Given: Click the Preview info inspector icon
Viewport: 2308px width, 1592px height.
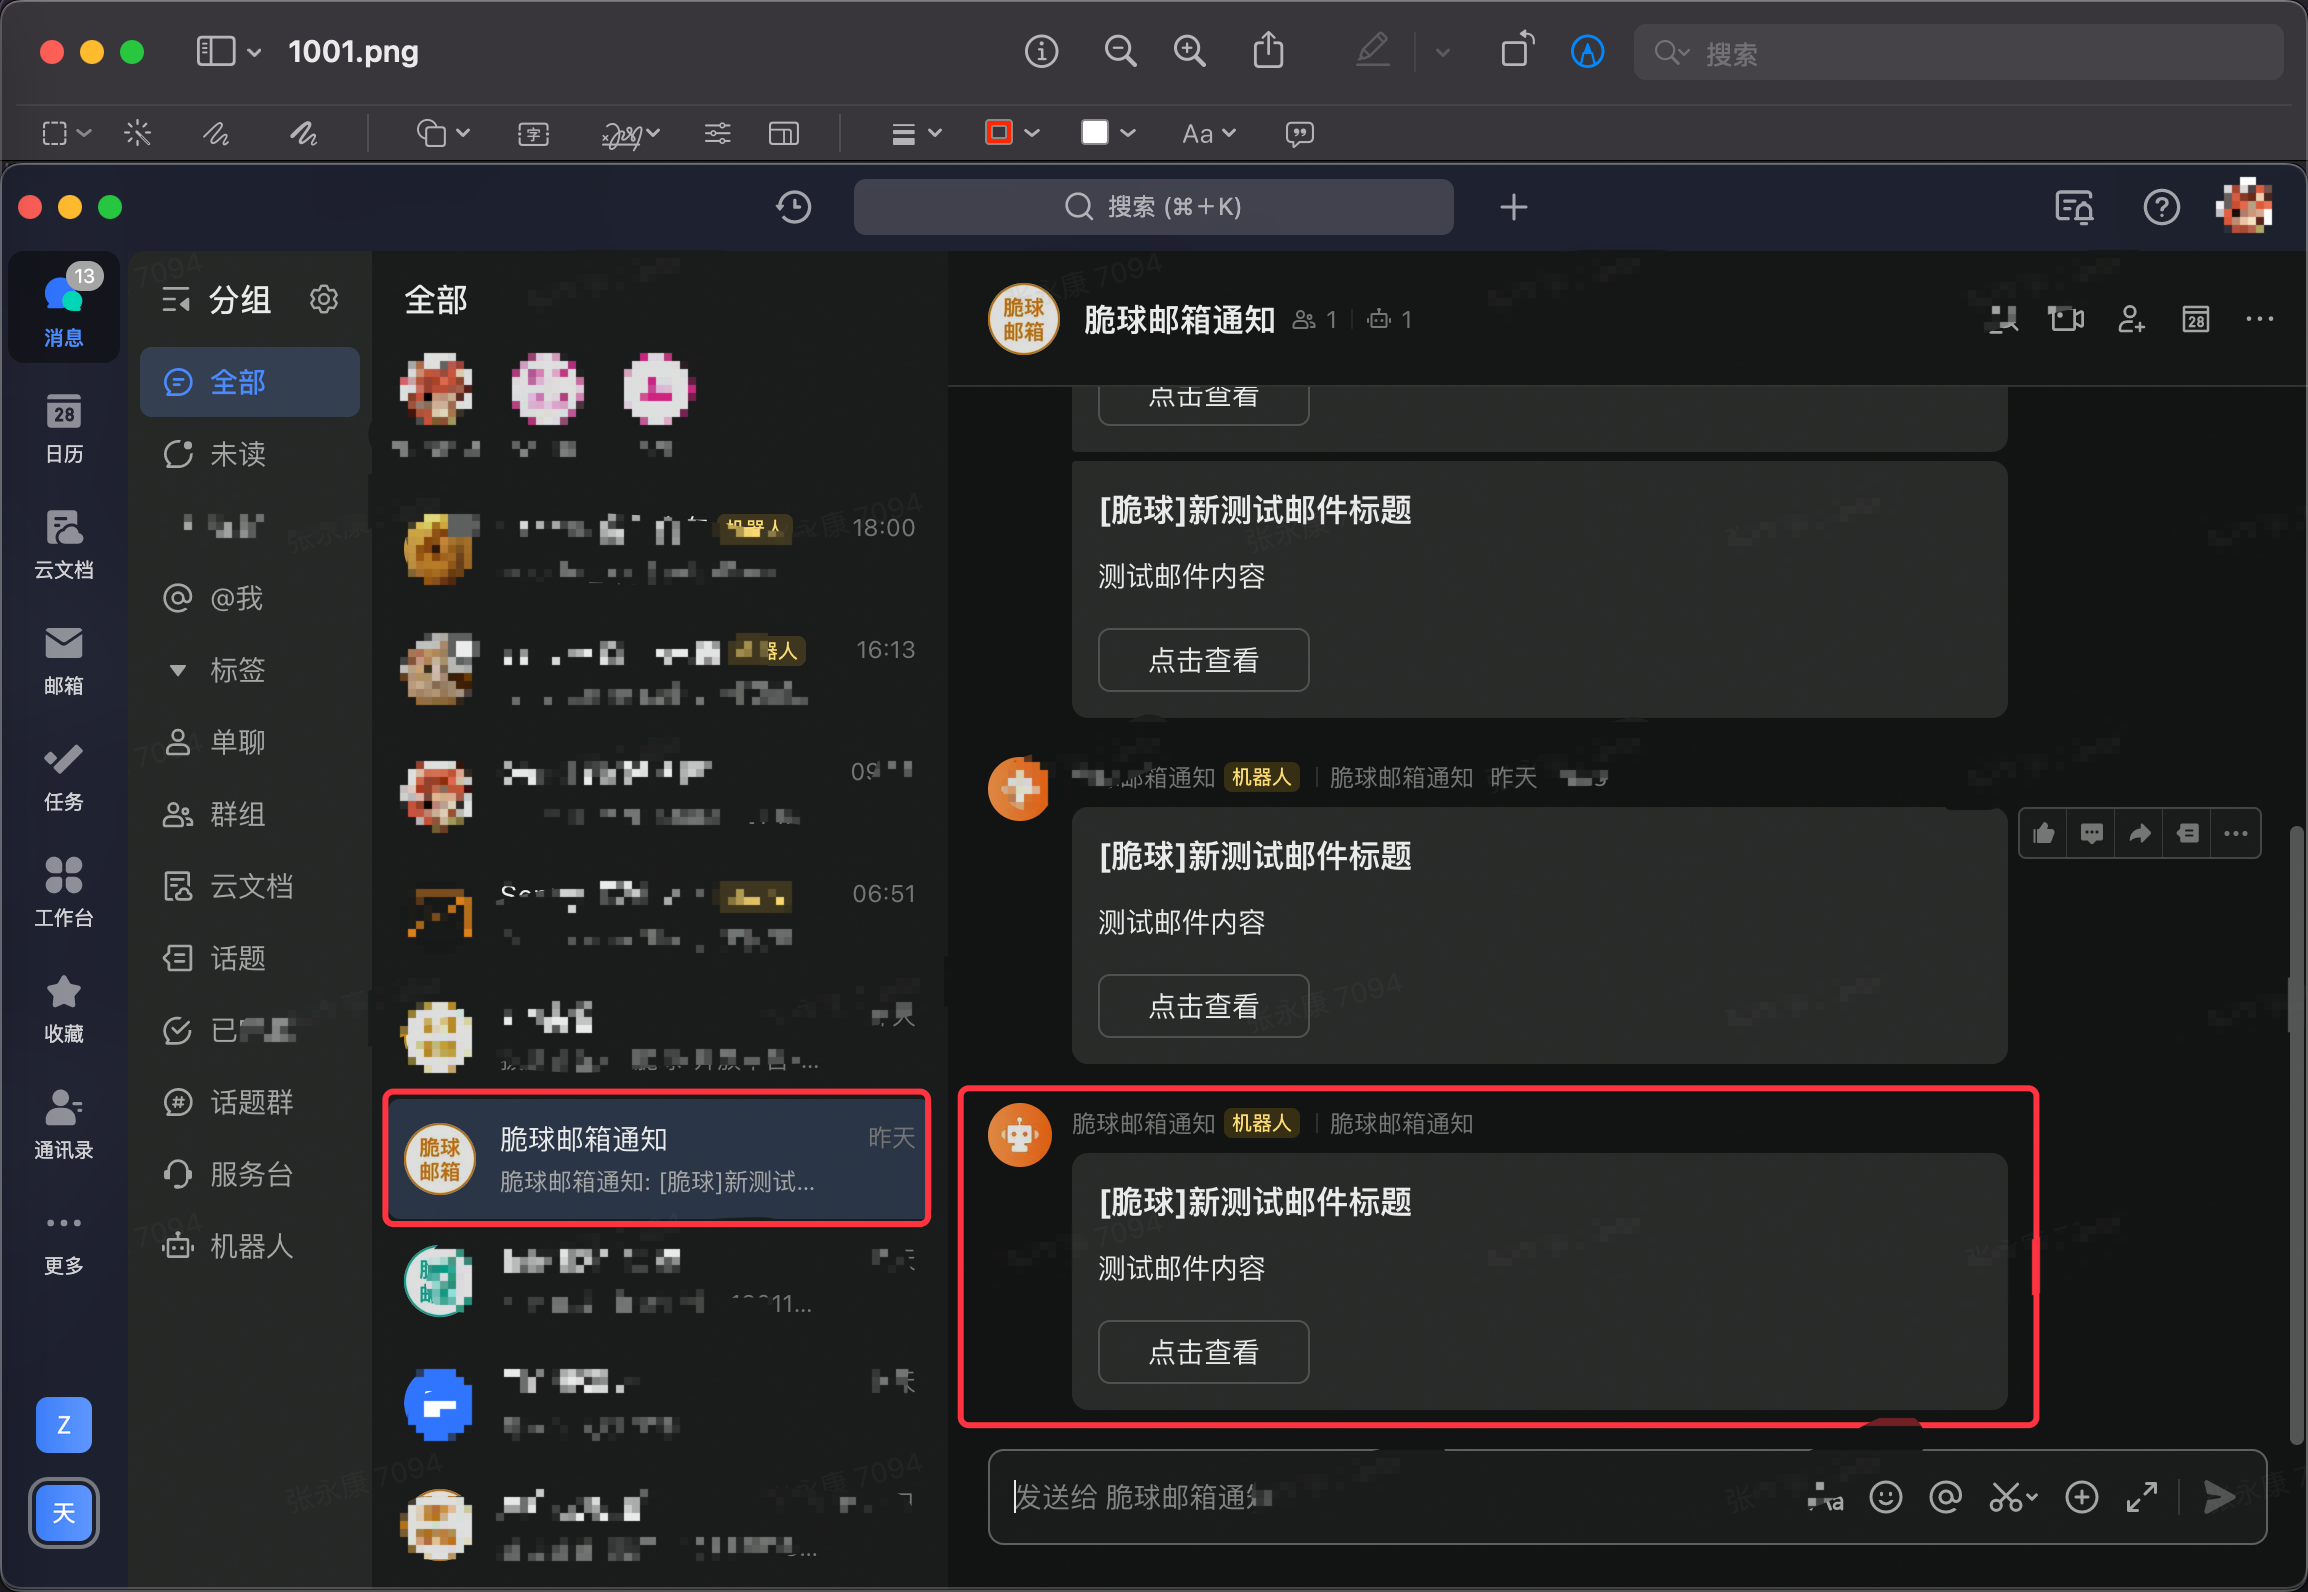Looking at the screenshot, I should point(1041,51).
